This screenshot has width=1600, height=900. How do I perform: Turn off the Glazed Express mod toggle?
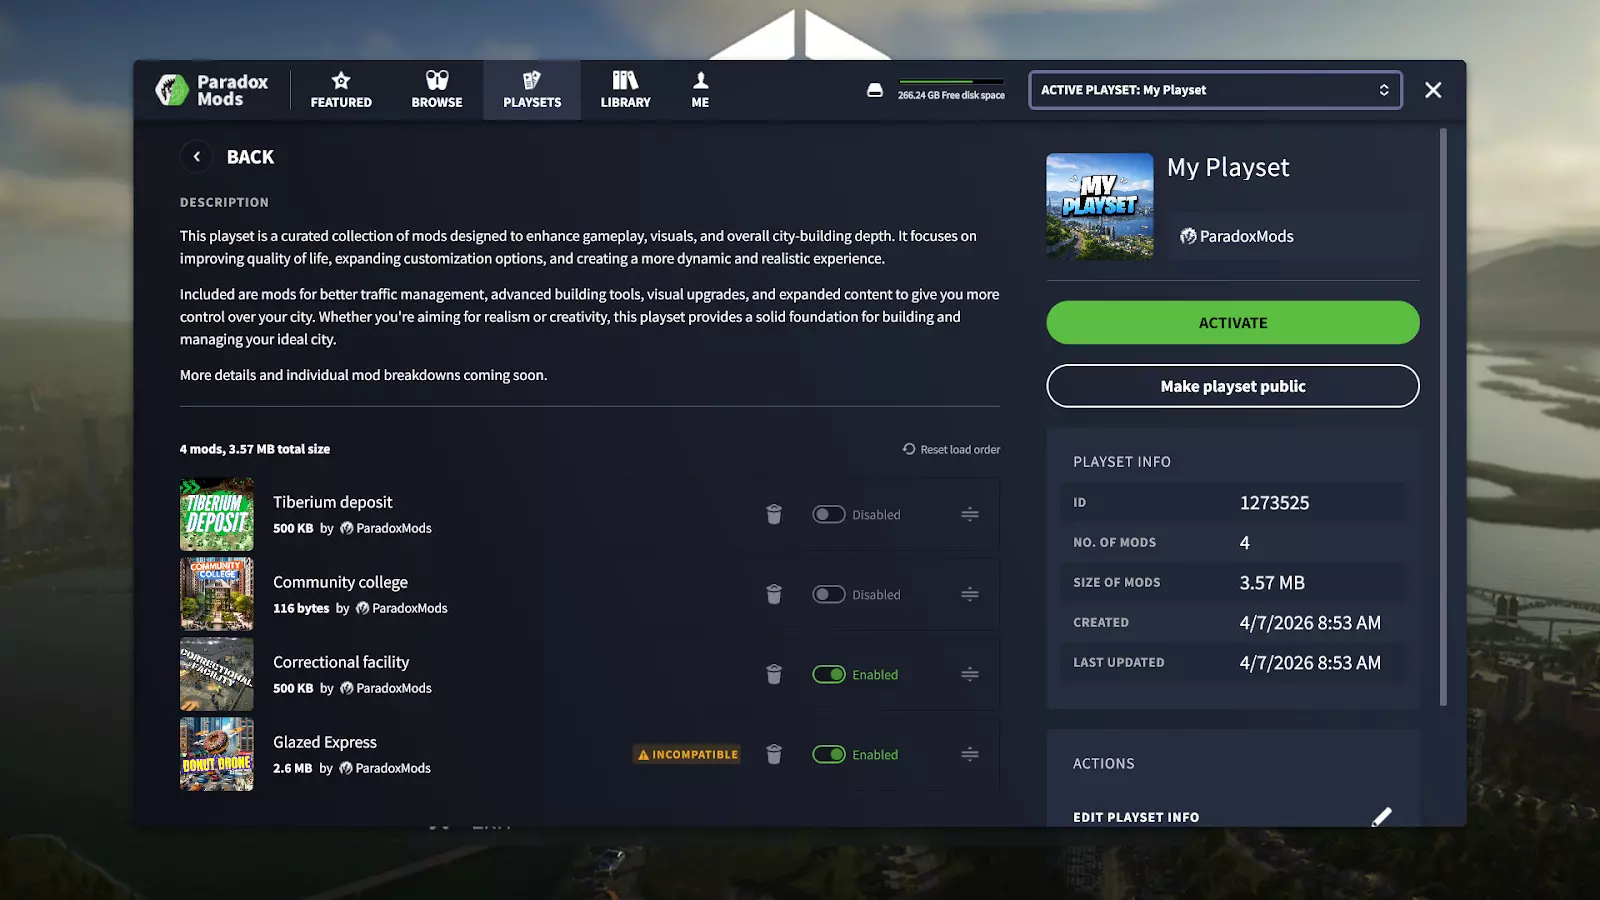(829, 754)
